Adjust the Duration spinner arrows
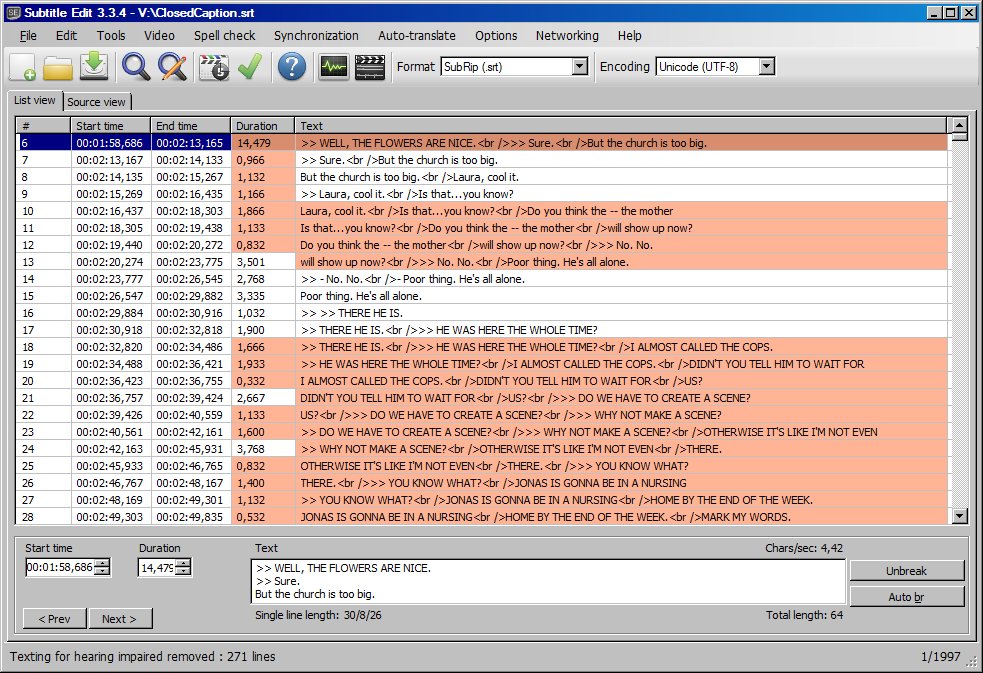 [182, 568]
